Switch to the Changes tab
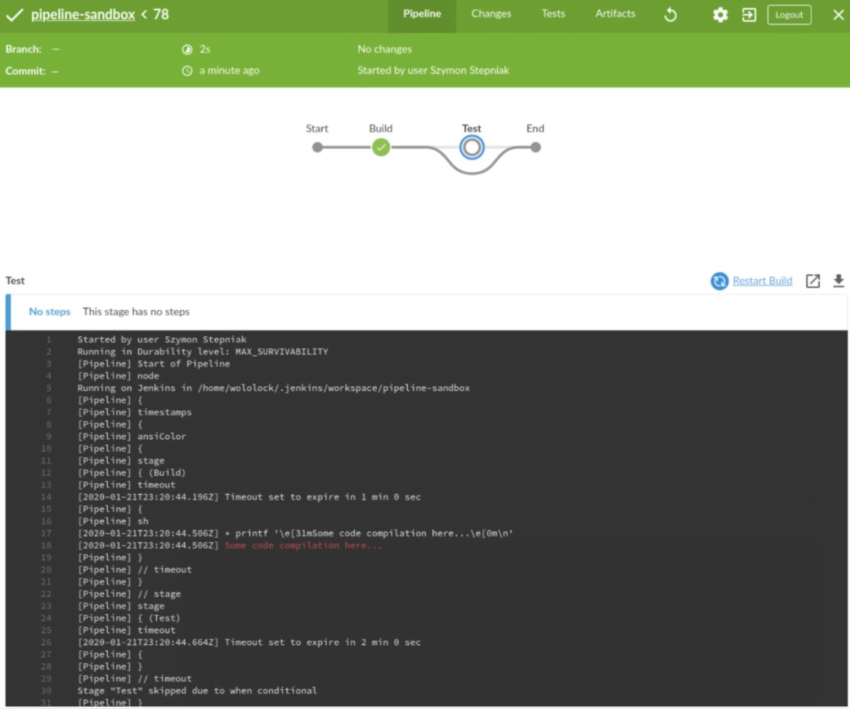 (491, 14)
